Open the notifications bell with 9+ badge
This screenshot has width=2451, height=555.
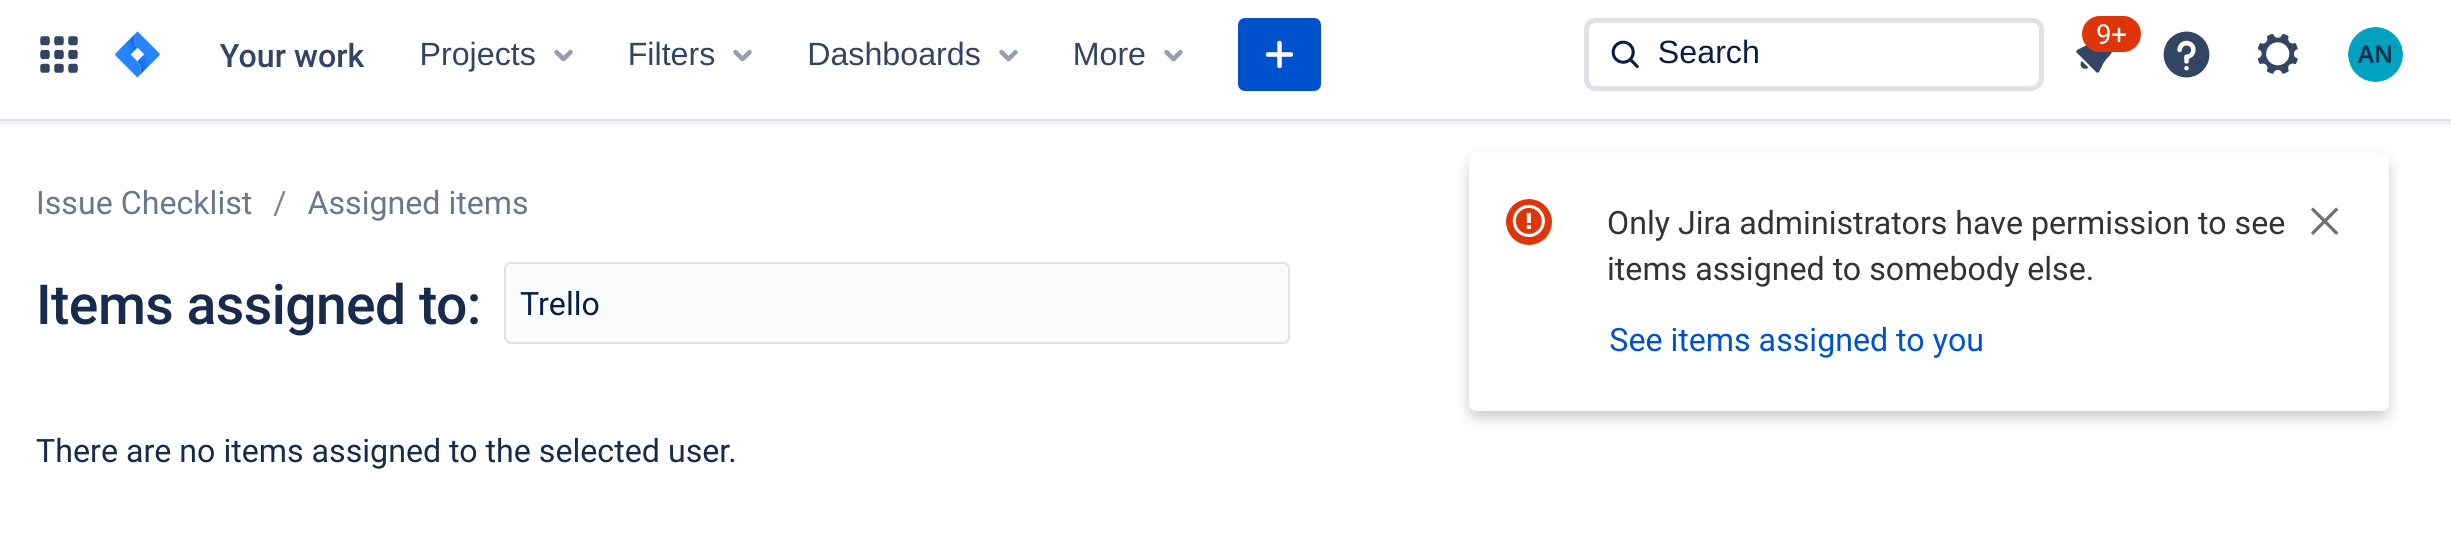pyautogui.click(x=2095, y=55)
